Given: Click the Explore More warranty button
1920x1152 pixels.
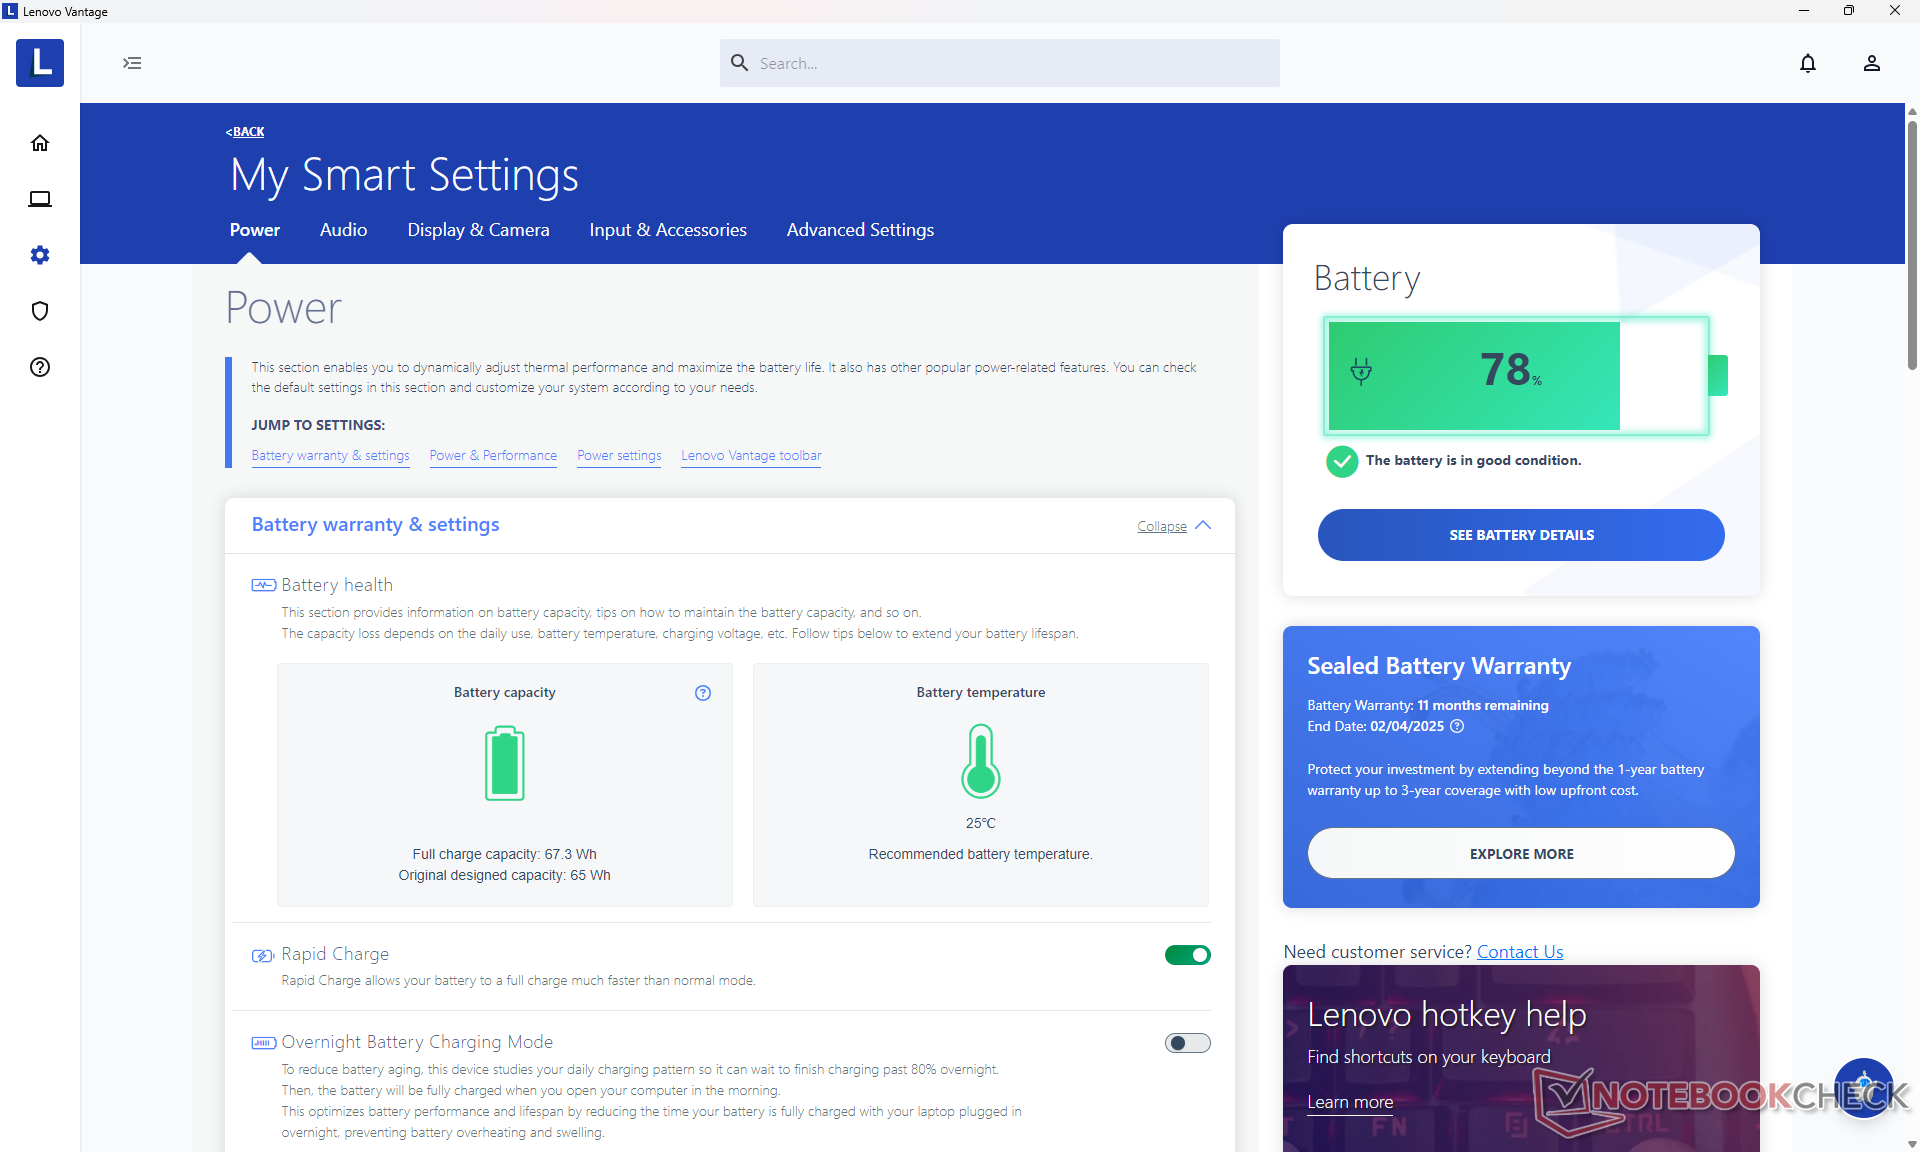Looking at the screenshot, I should tap(1520, 854).
